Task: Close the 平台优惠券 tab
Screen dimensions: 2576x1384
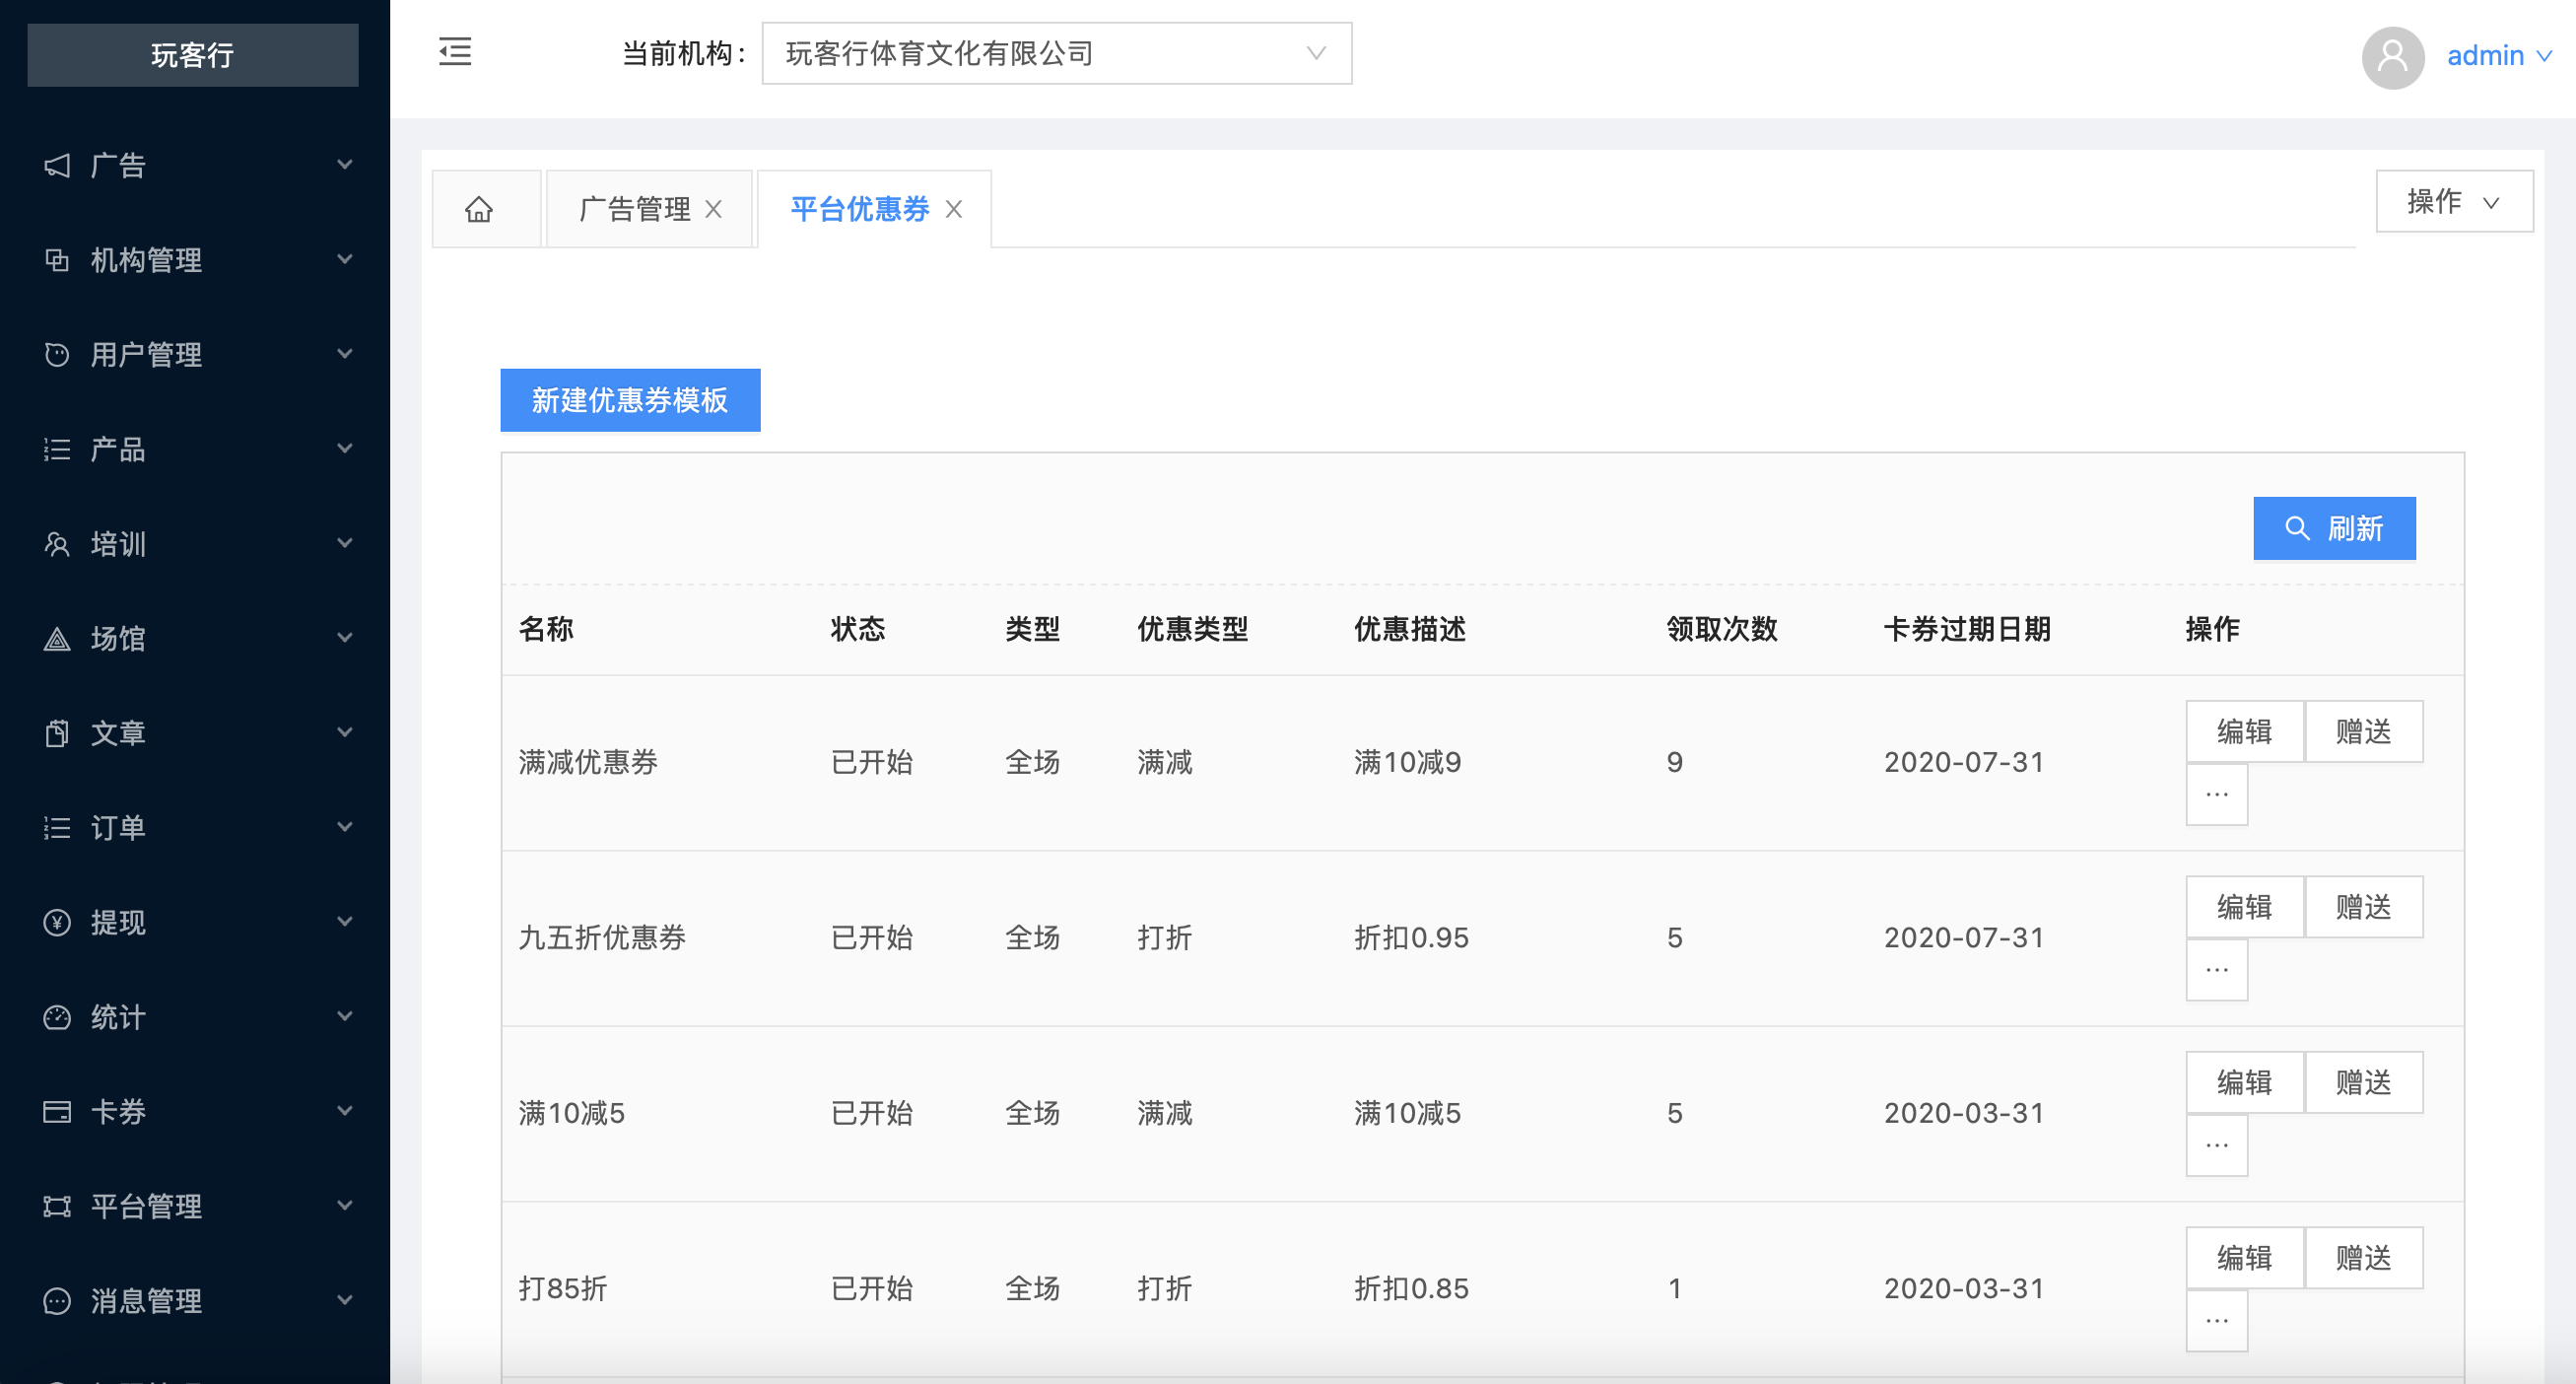Action: 954,209
